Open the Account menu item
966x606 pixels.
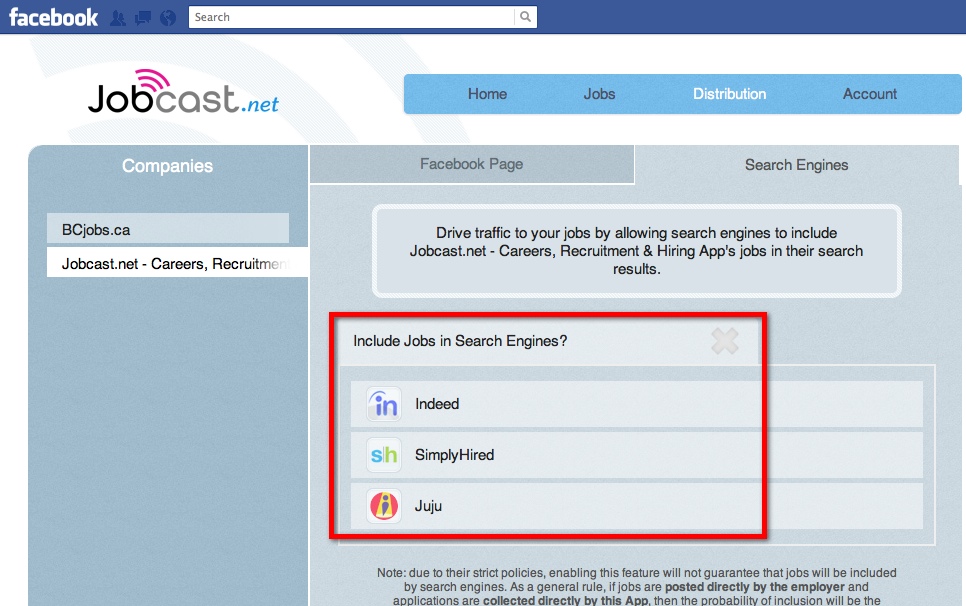click(870, 94)
